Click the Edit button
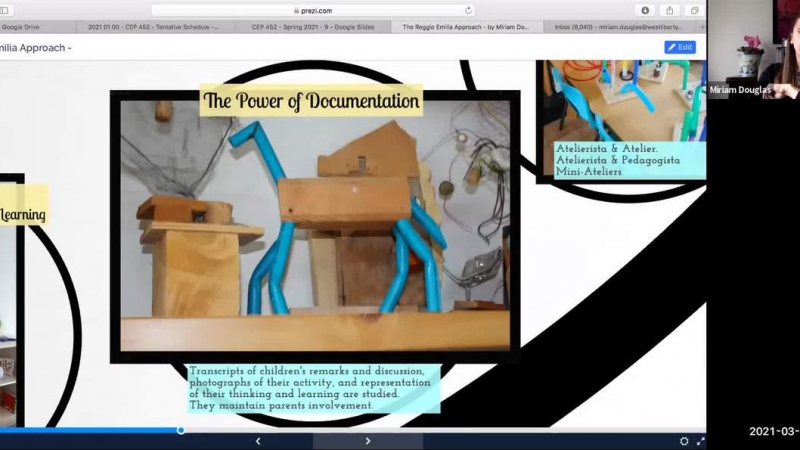This screenshot has height=450, width=800. 680,47
